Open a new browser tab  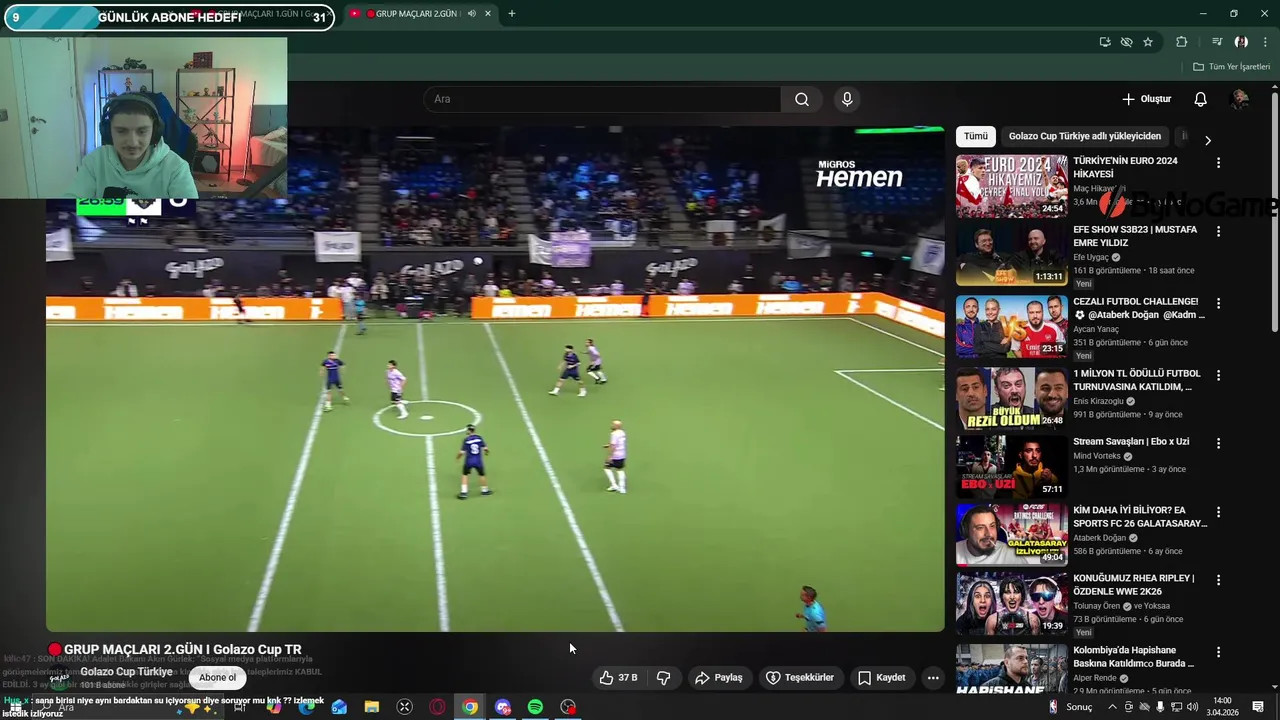click(511, 13)
